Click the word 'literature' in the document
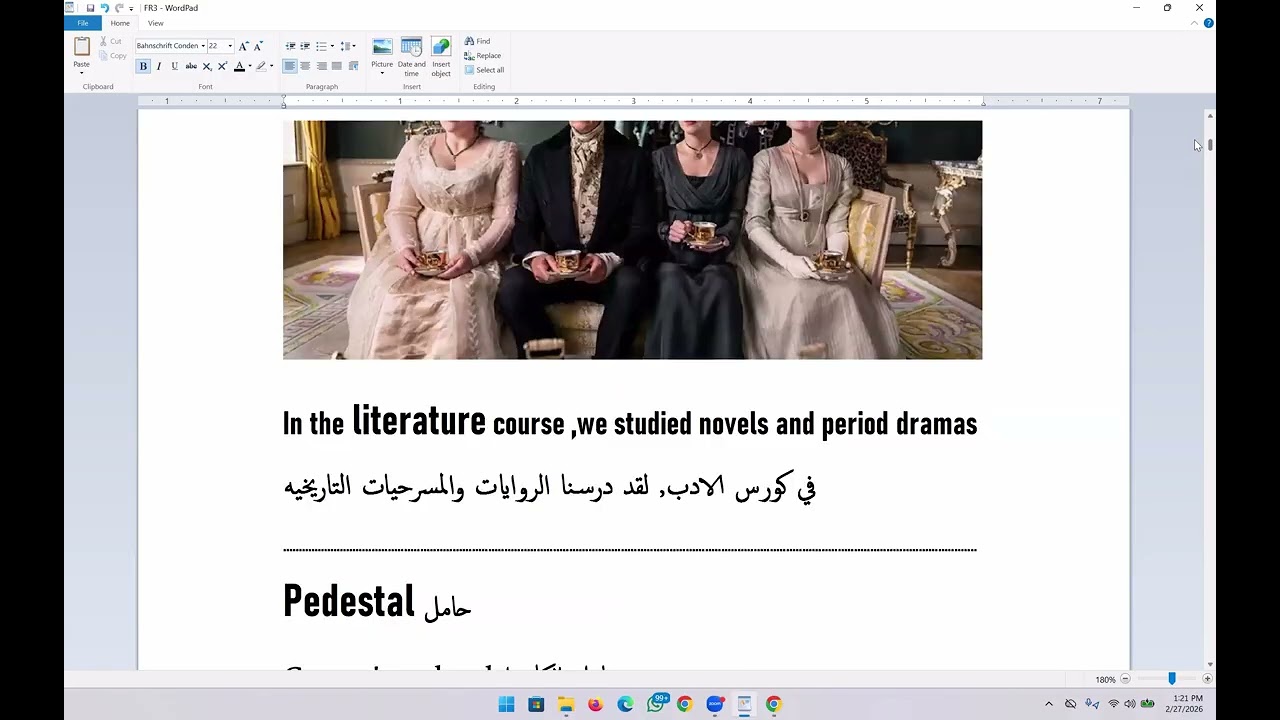Viewport: 1280px width, 720px height. coord(418,421)
